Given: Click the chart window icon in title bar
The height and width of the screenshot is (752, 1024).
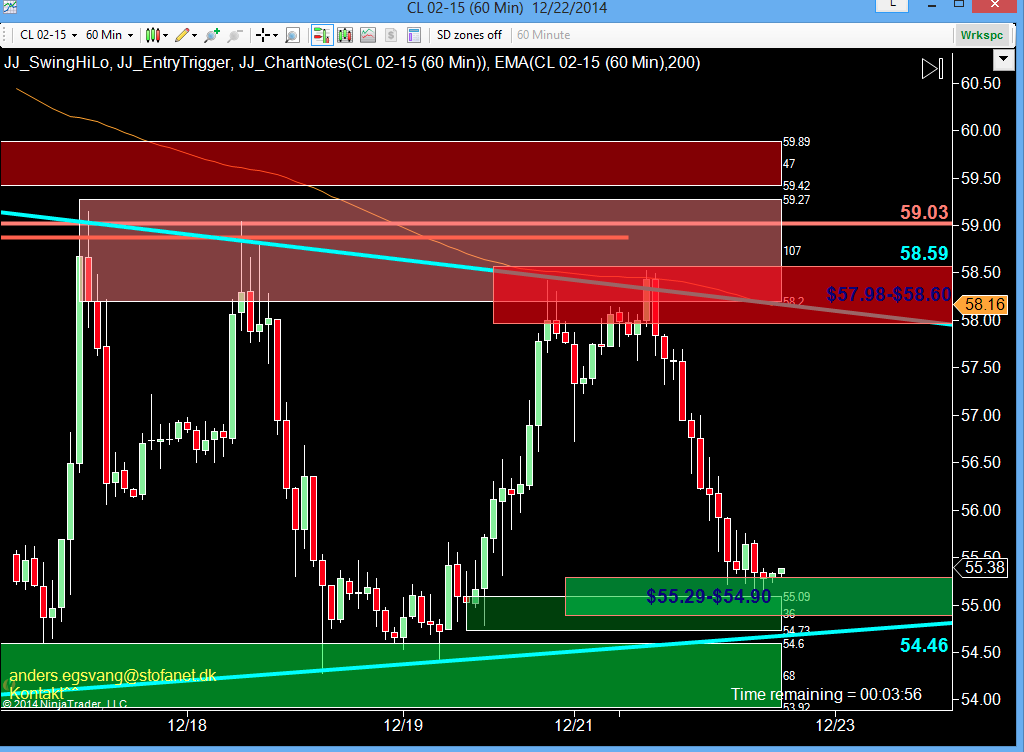Looking at the screenshot, I should click(x=9, y=7).
